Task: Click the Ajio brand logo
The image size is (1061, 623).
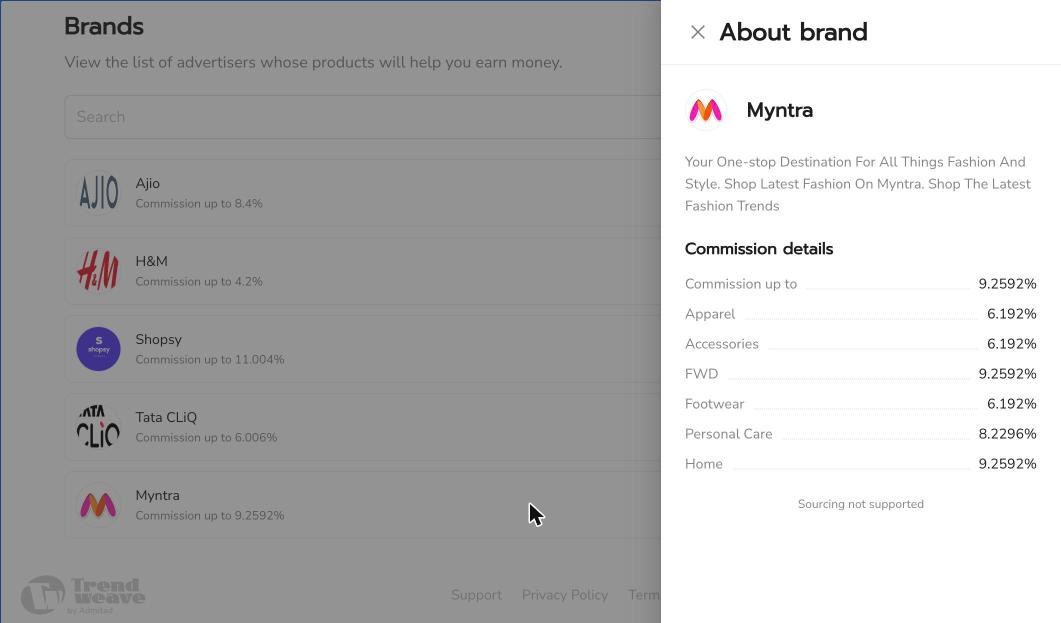Action: pyautogui.click(x=98, y=193)
